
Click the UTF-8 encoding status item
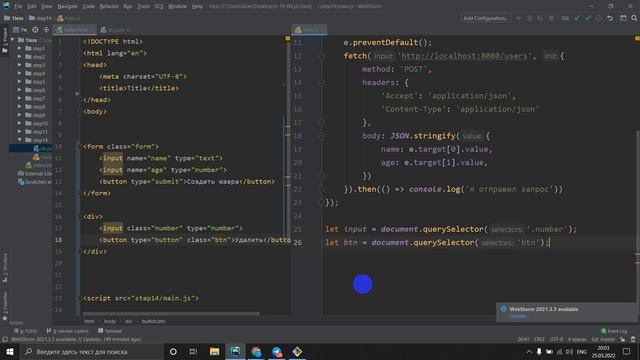tap(556, 339)
